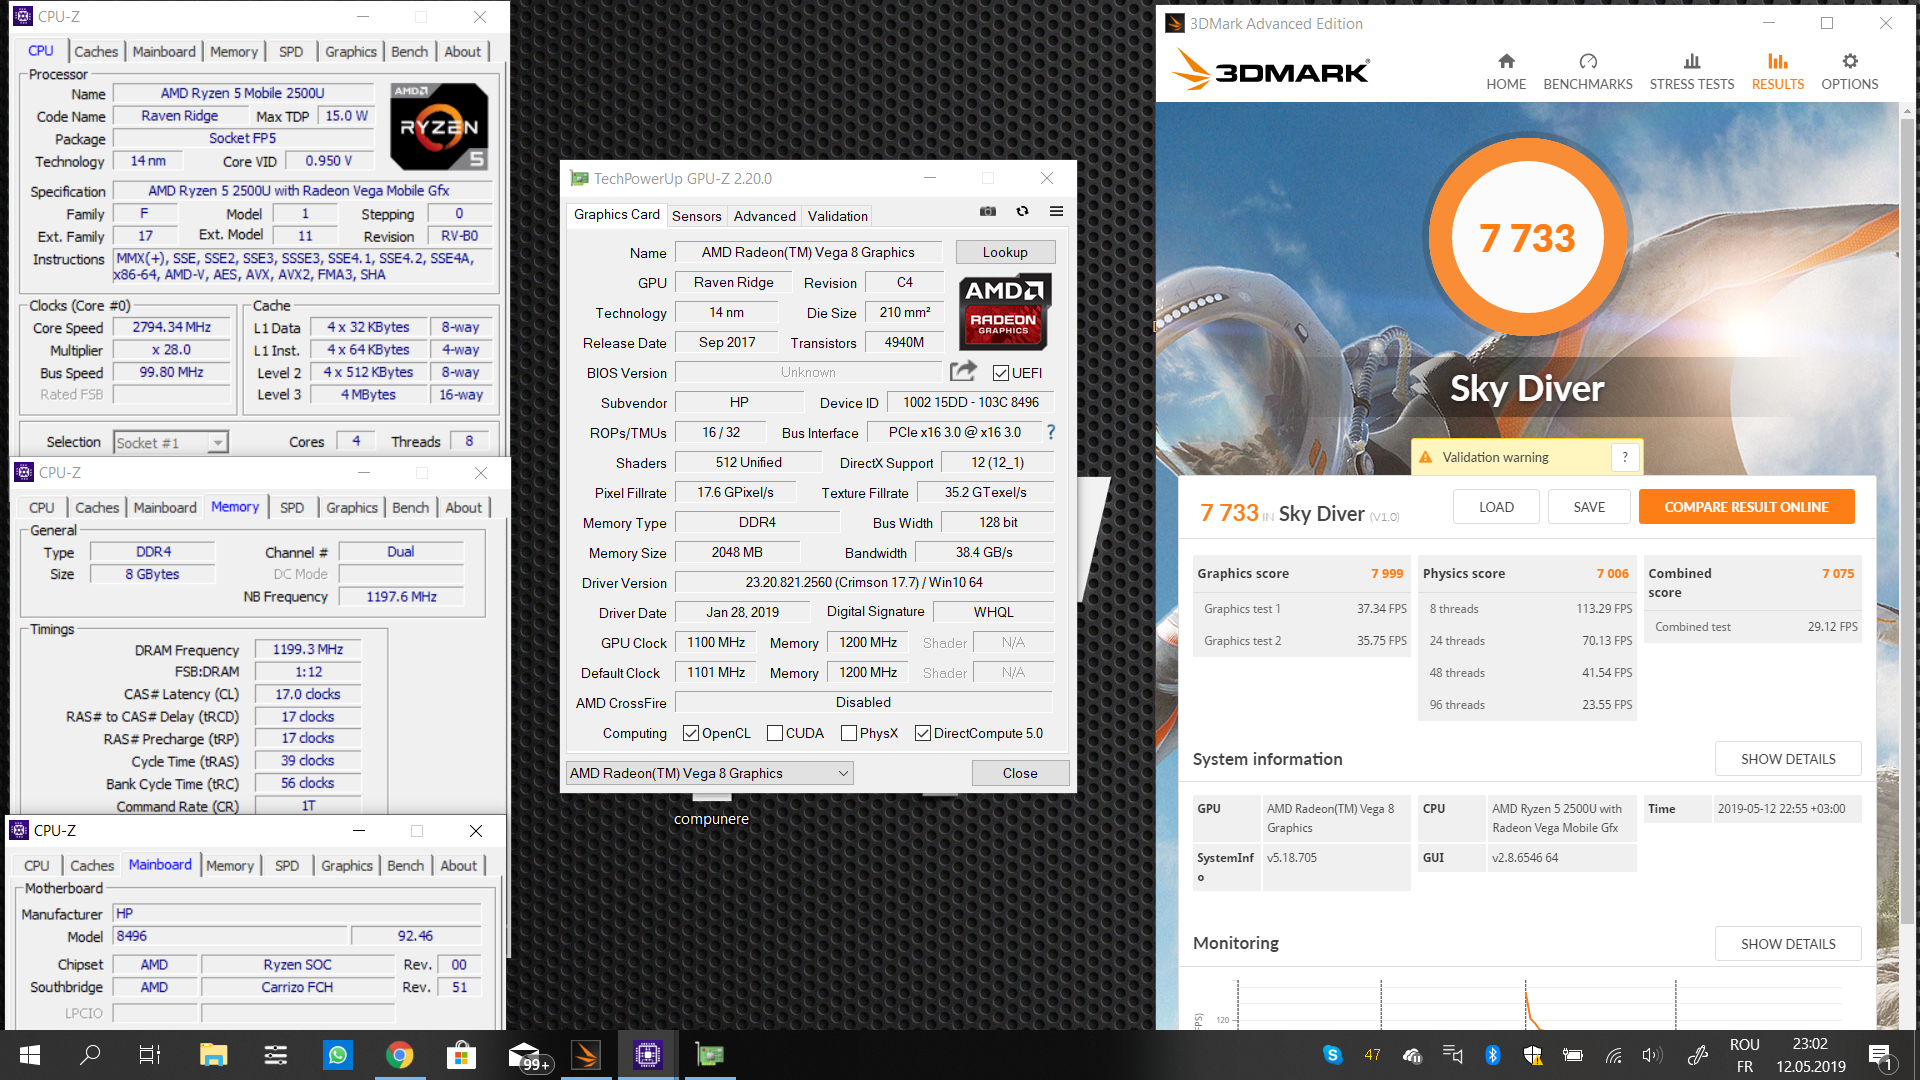Click the battery tray icon
Screen dimensions: 1920x1080
pos(1572,1055)
